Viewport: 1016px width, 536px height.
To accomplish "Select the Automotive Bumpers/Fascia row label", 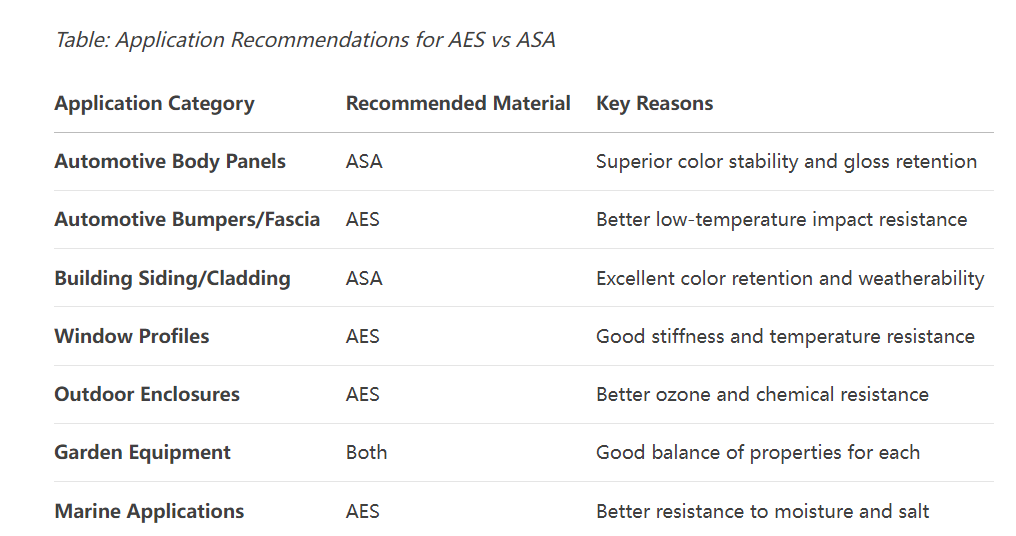I will [x=187, y=219].
